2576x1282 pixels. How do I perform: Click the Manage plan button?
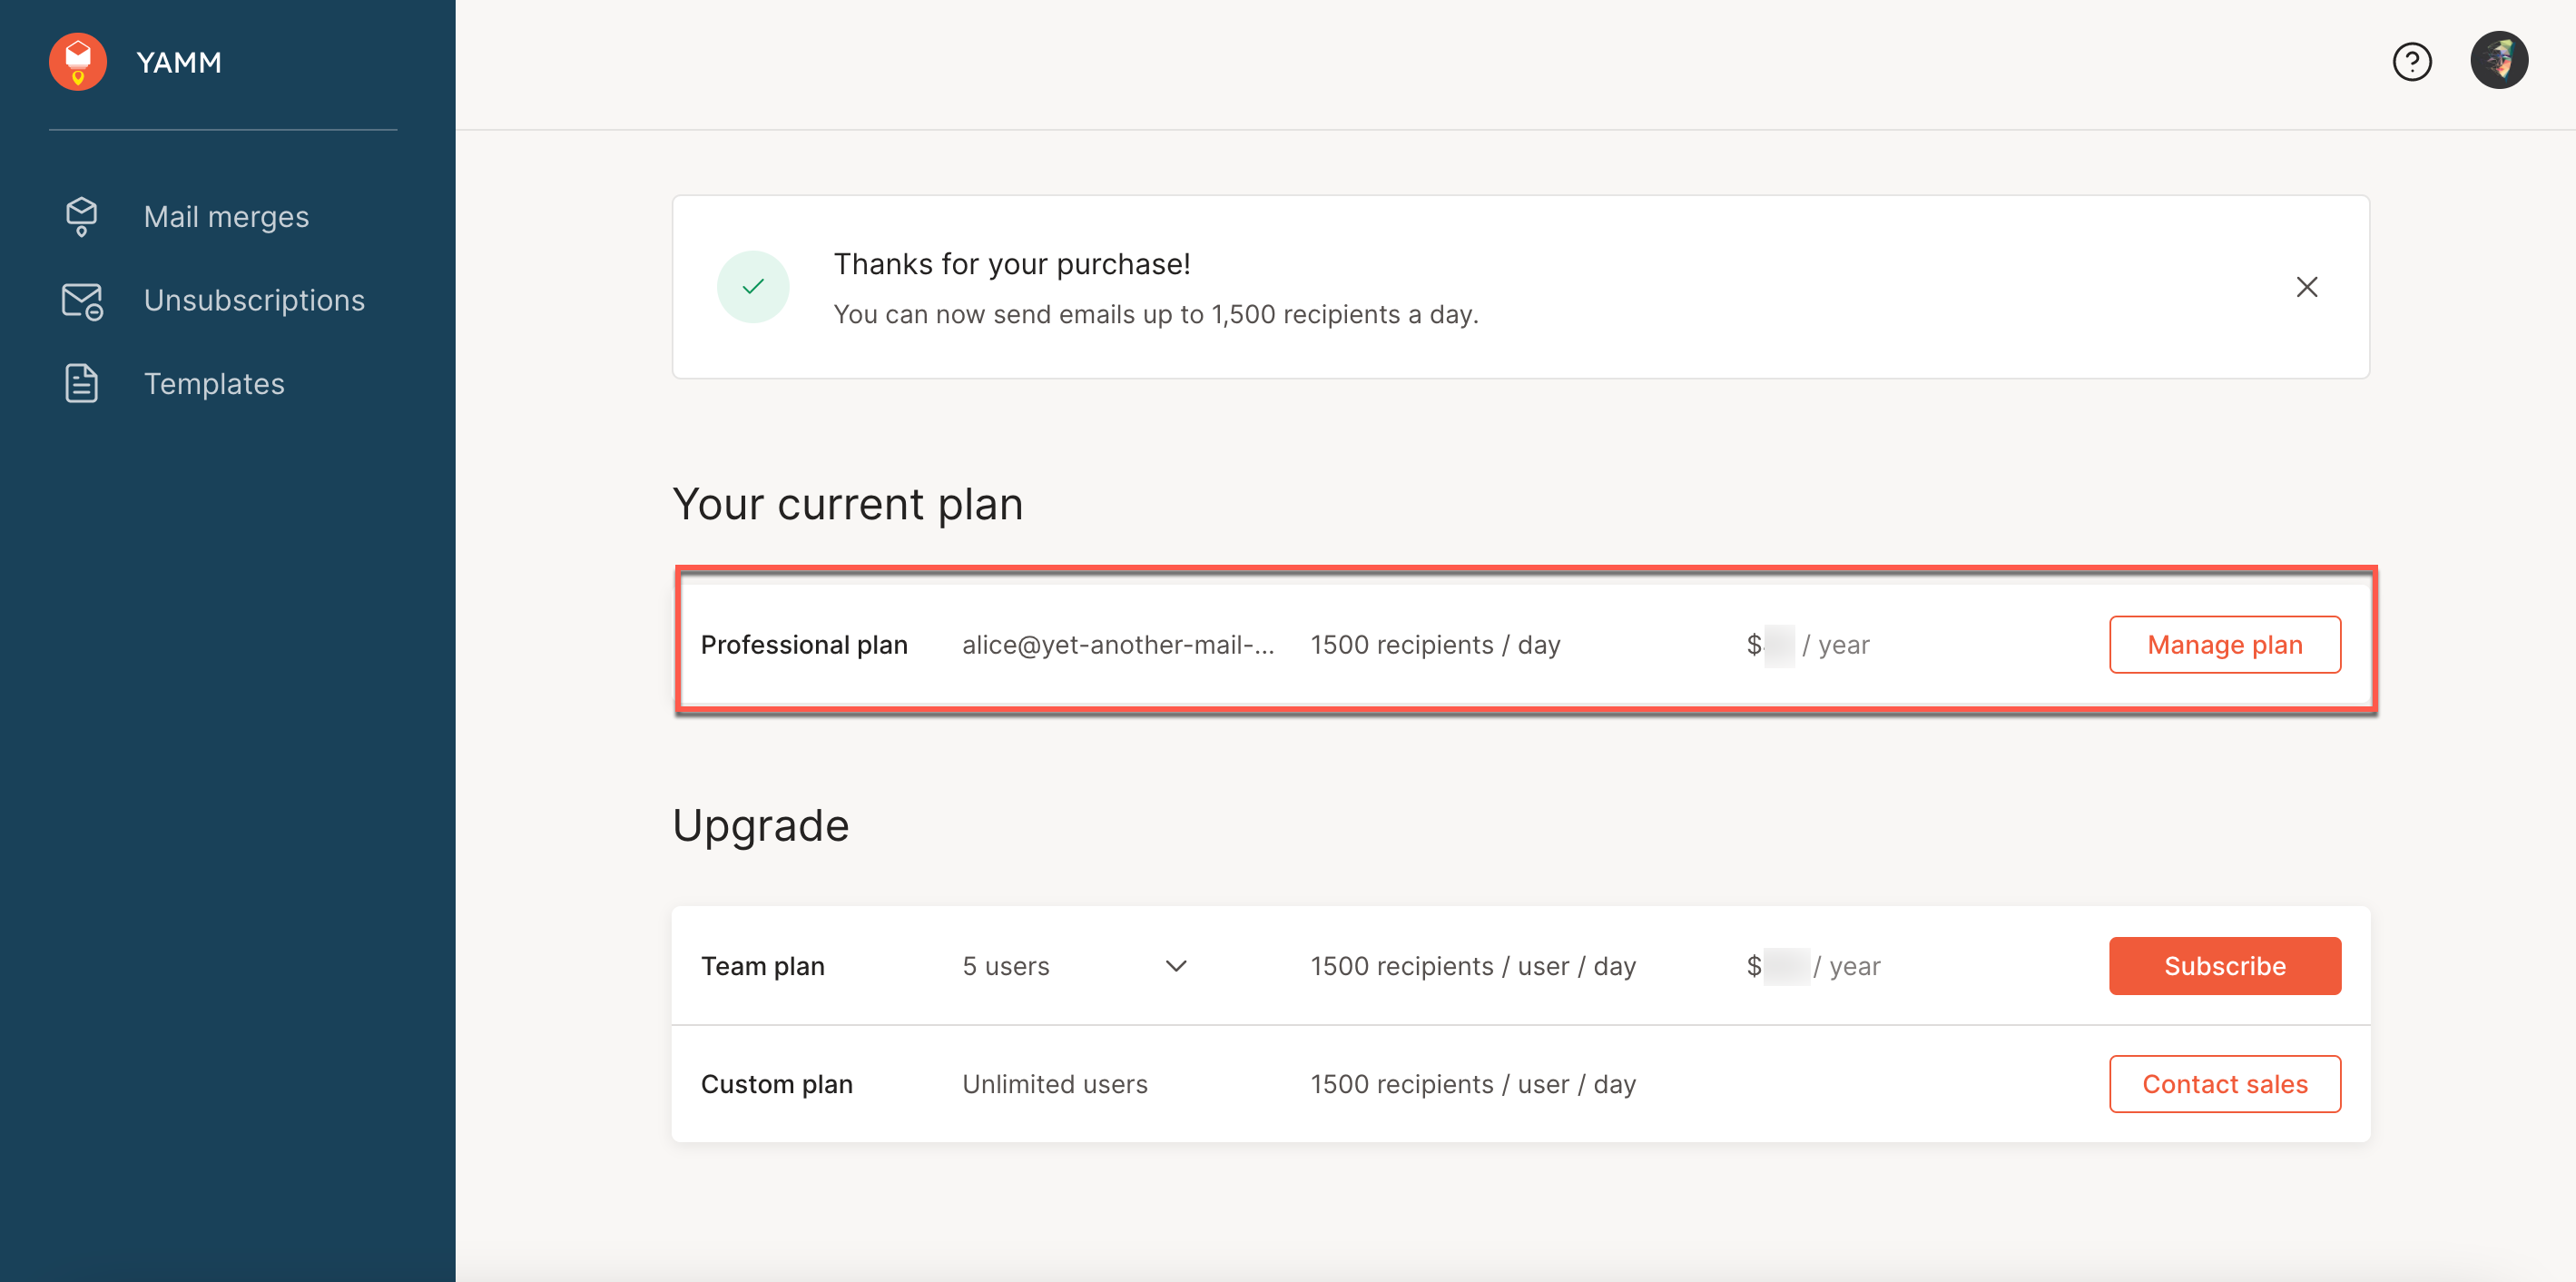point(2224,645)
